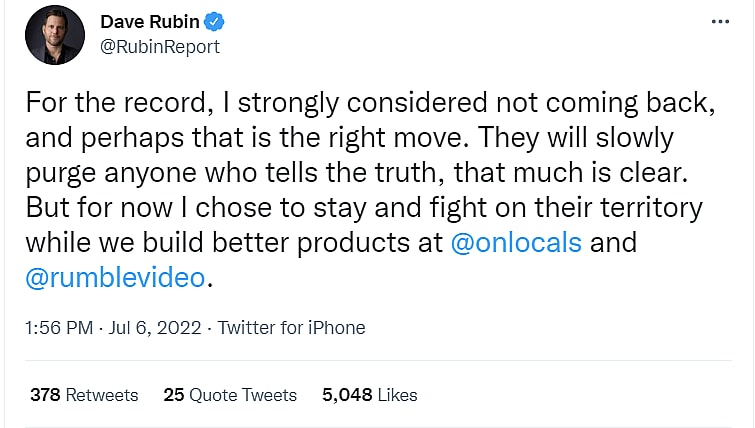The image size is (755, 428).
Task: View who Liked this tweet
Action: [x=398, y=395]
